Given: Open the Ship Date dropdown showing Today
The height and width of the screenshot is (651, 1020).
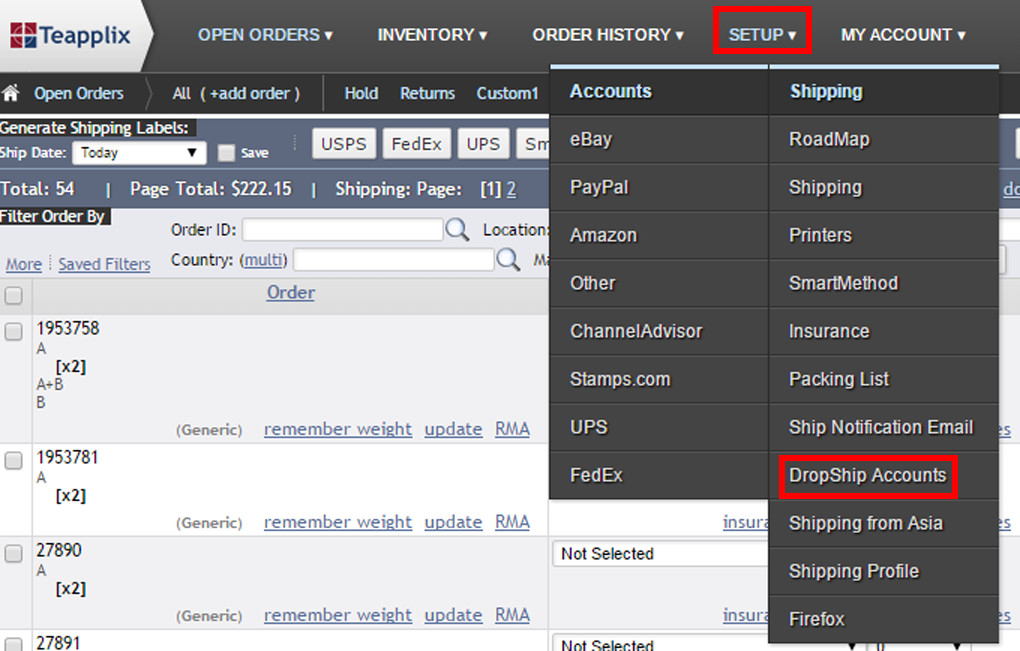Looking at the screenshot, I should 139,153.
